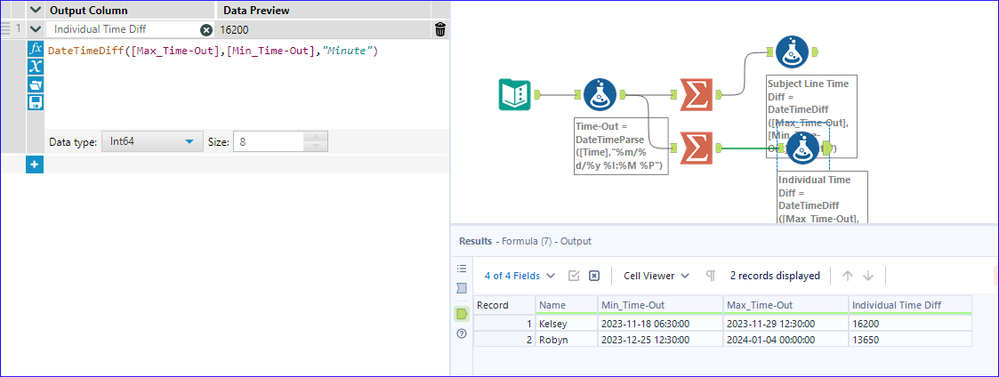Click the Name column header
The height and width of the screenshot is (377, 999).
566,305
